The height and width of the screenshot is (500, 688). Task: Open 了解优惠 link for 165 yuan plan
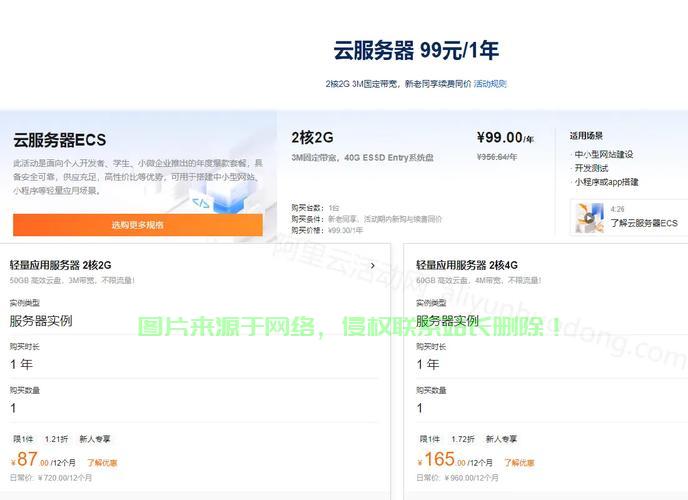click(x=518, y=463)
